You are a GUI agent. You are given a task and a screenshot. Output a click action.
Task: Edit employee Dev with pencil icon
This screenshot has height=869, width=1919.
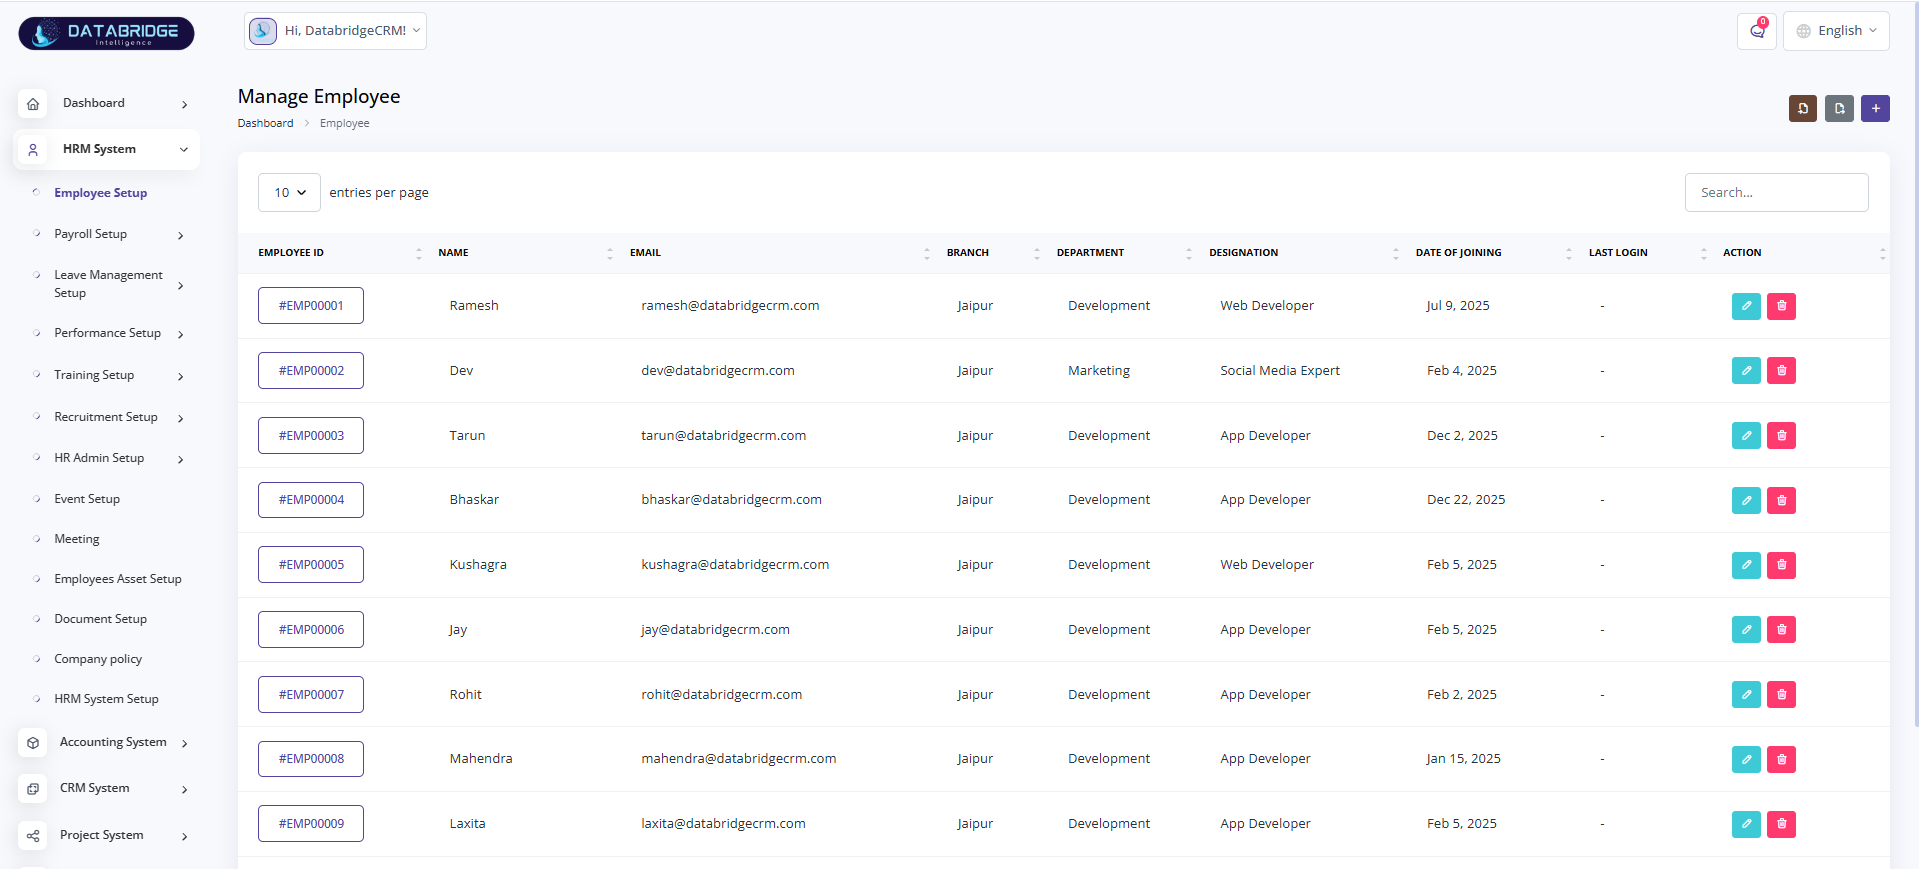1746,371
